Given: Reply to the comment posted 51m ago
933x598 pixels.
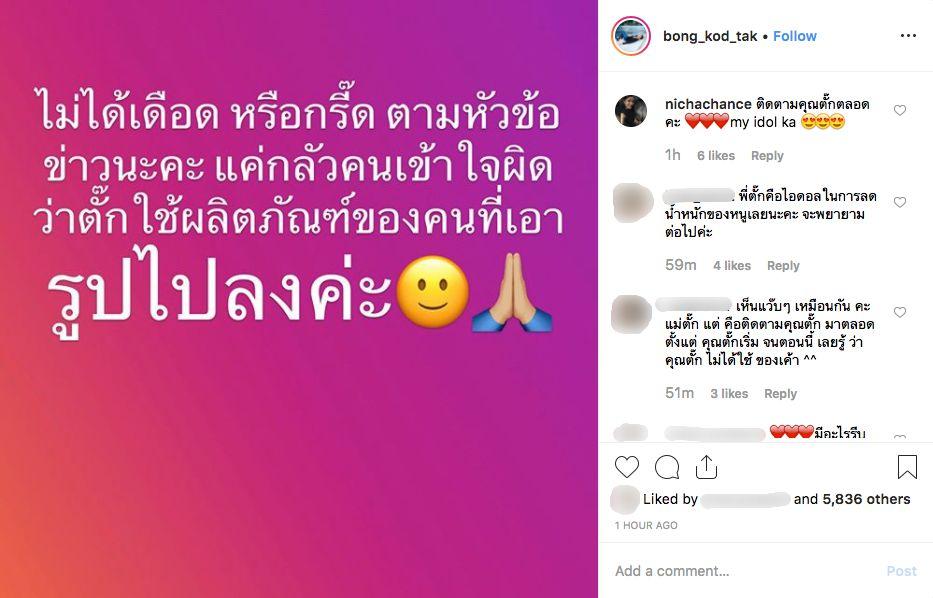Looking at the screenshot, I should point(780,394).
